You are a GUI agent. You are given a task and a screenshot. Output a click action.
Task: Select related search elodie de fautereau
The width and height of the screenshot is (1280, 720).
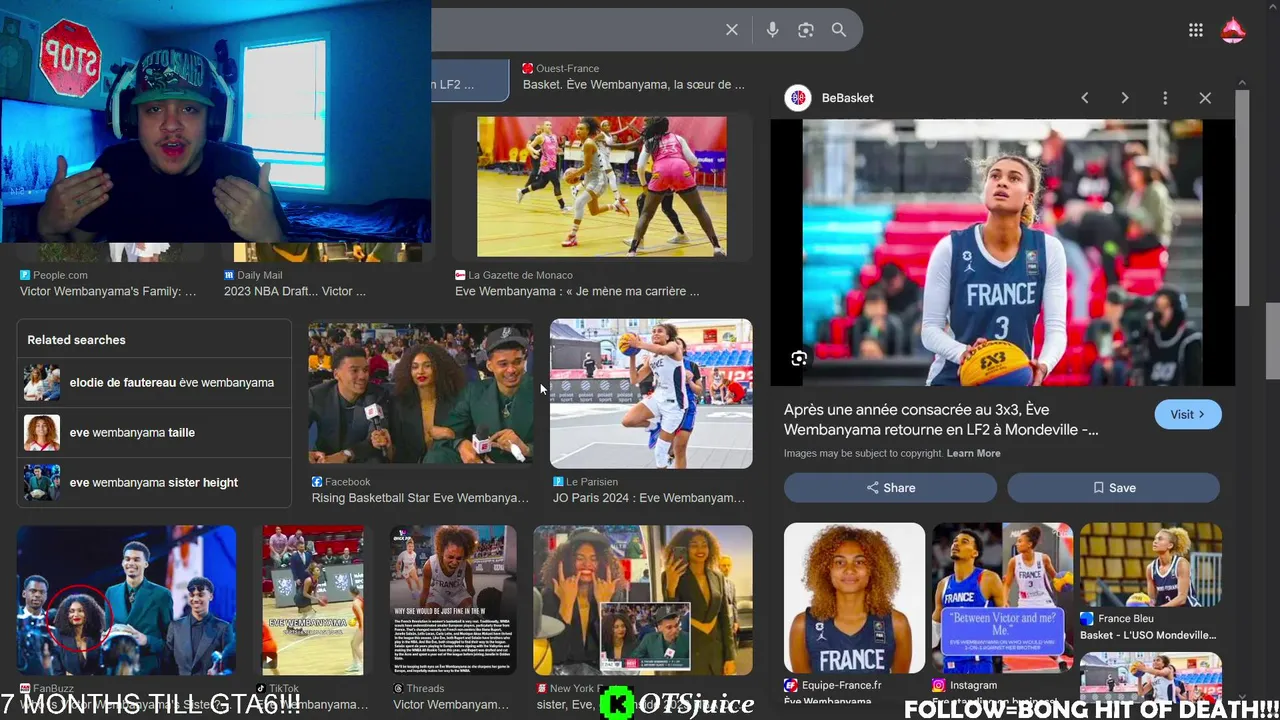[x=154, y=382]
